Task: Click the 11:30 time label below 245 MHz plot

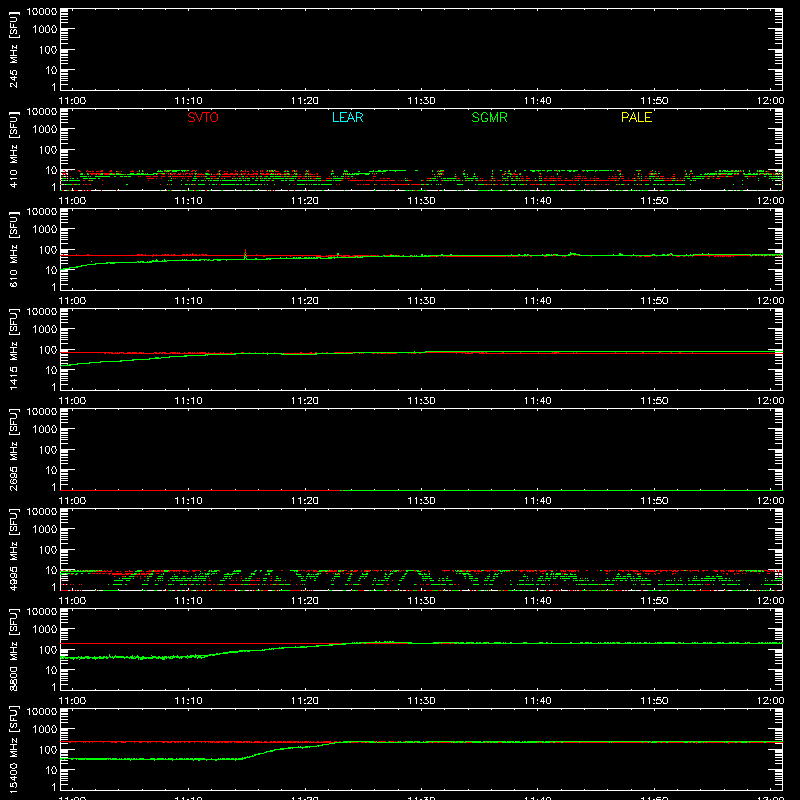Action: tap(421, 101)
